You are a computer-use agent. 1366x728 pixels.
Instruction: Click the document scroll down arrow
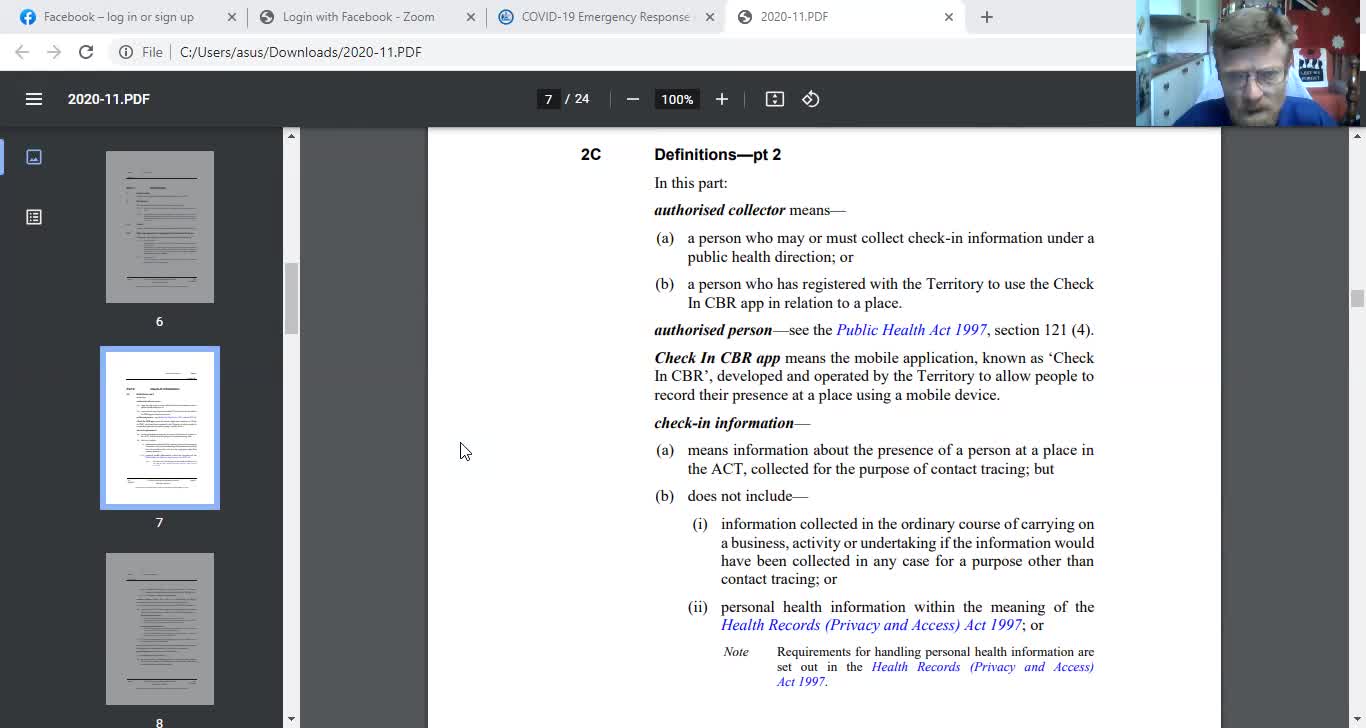pos(1357,719)
